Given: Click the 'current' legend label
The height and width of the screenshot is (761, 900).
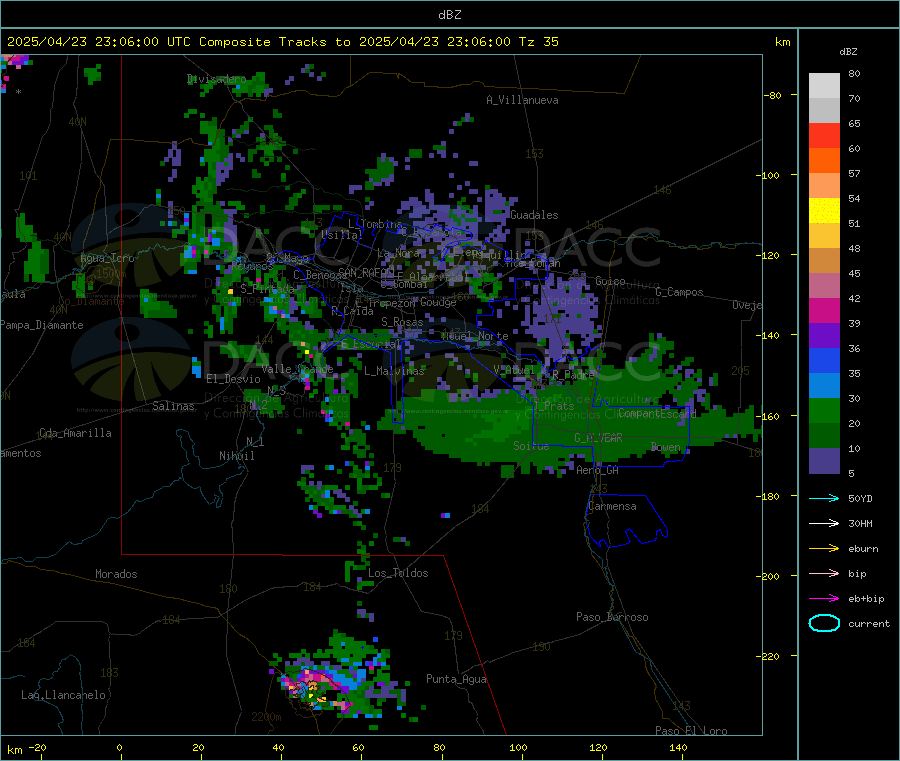Looking at the screenshot, I should tap(869, 623).
